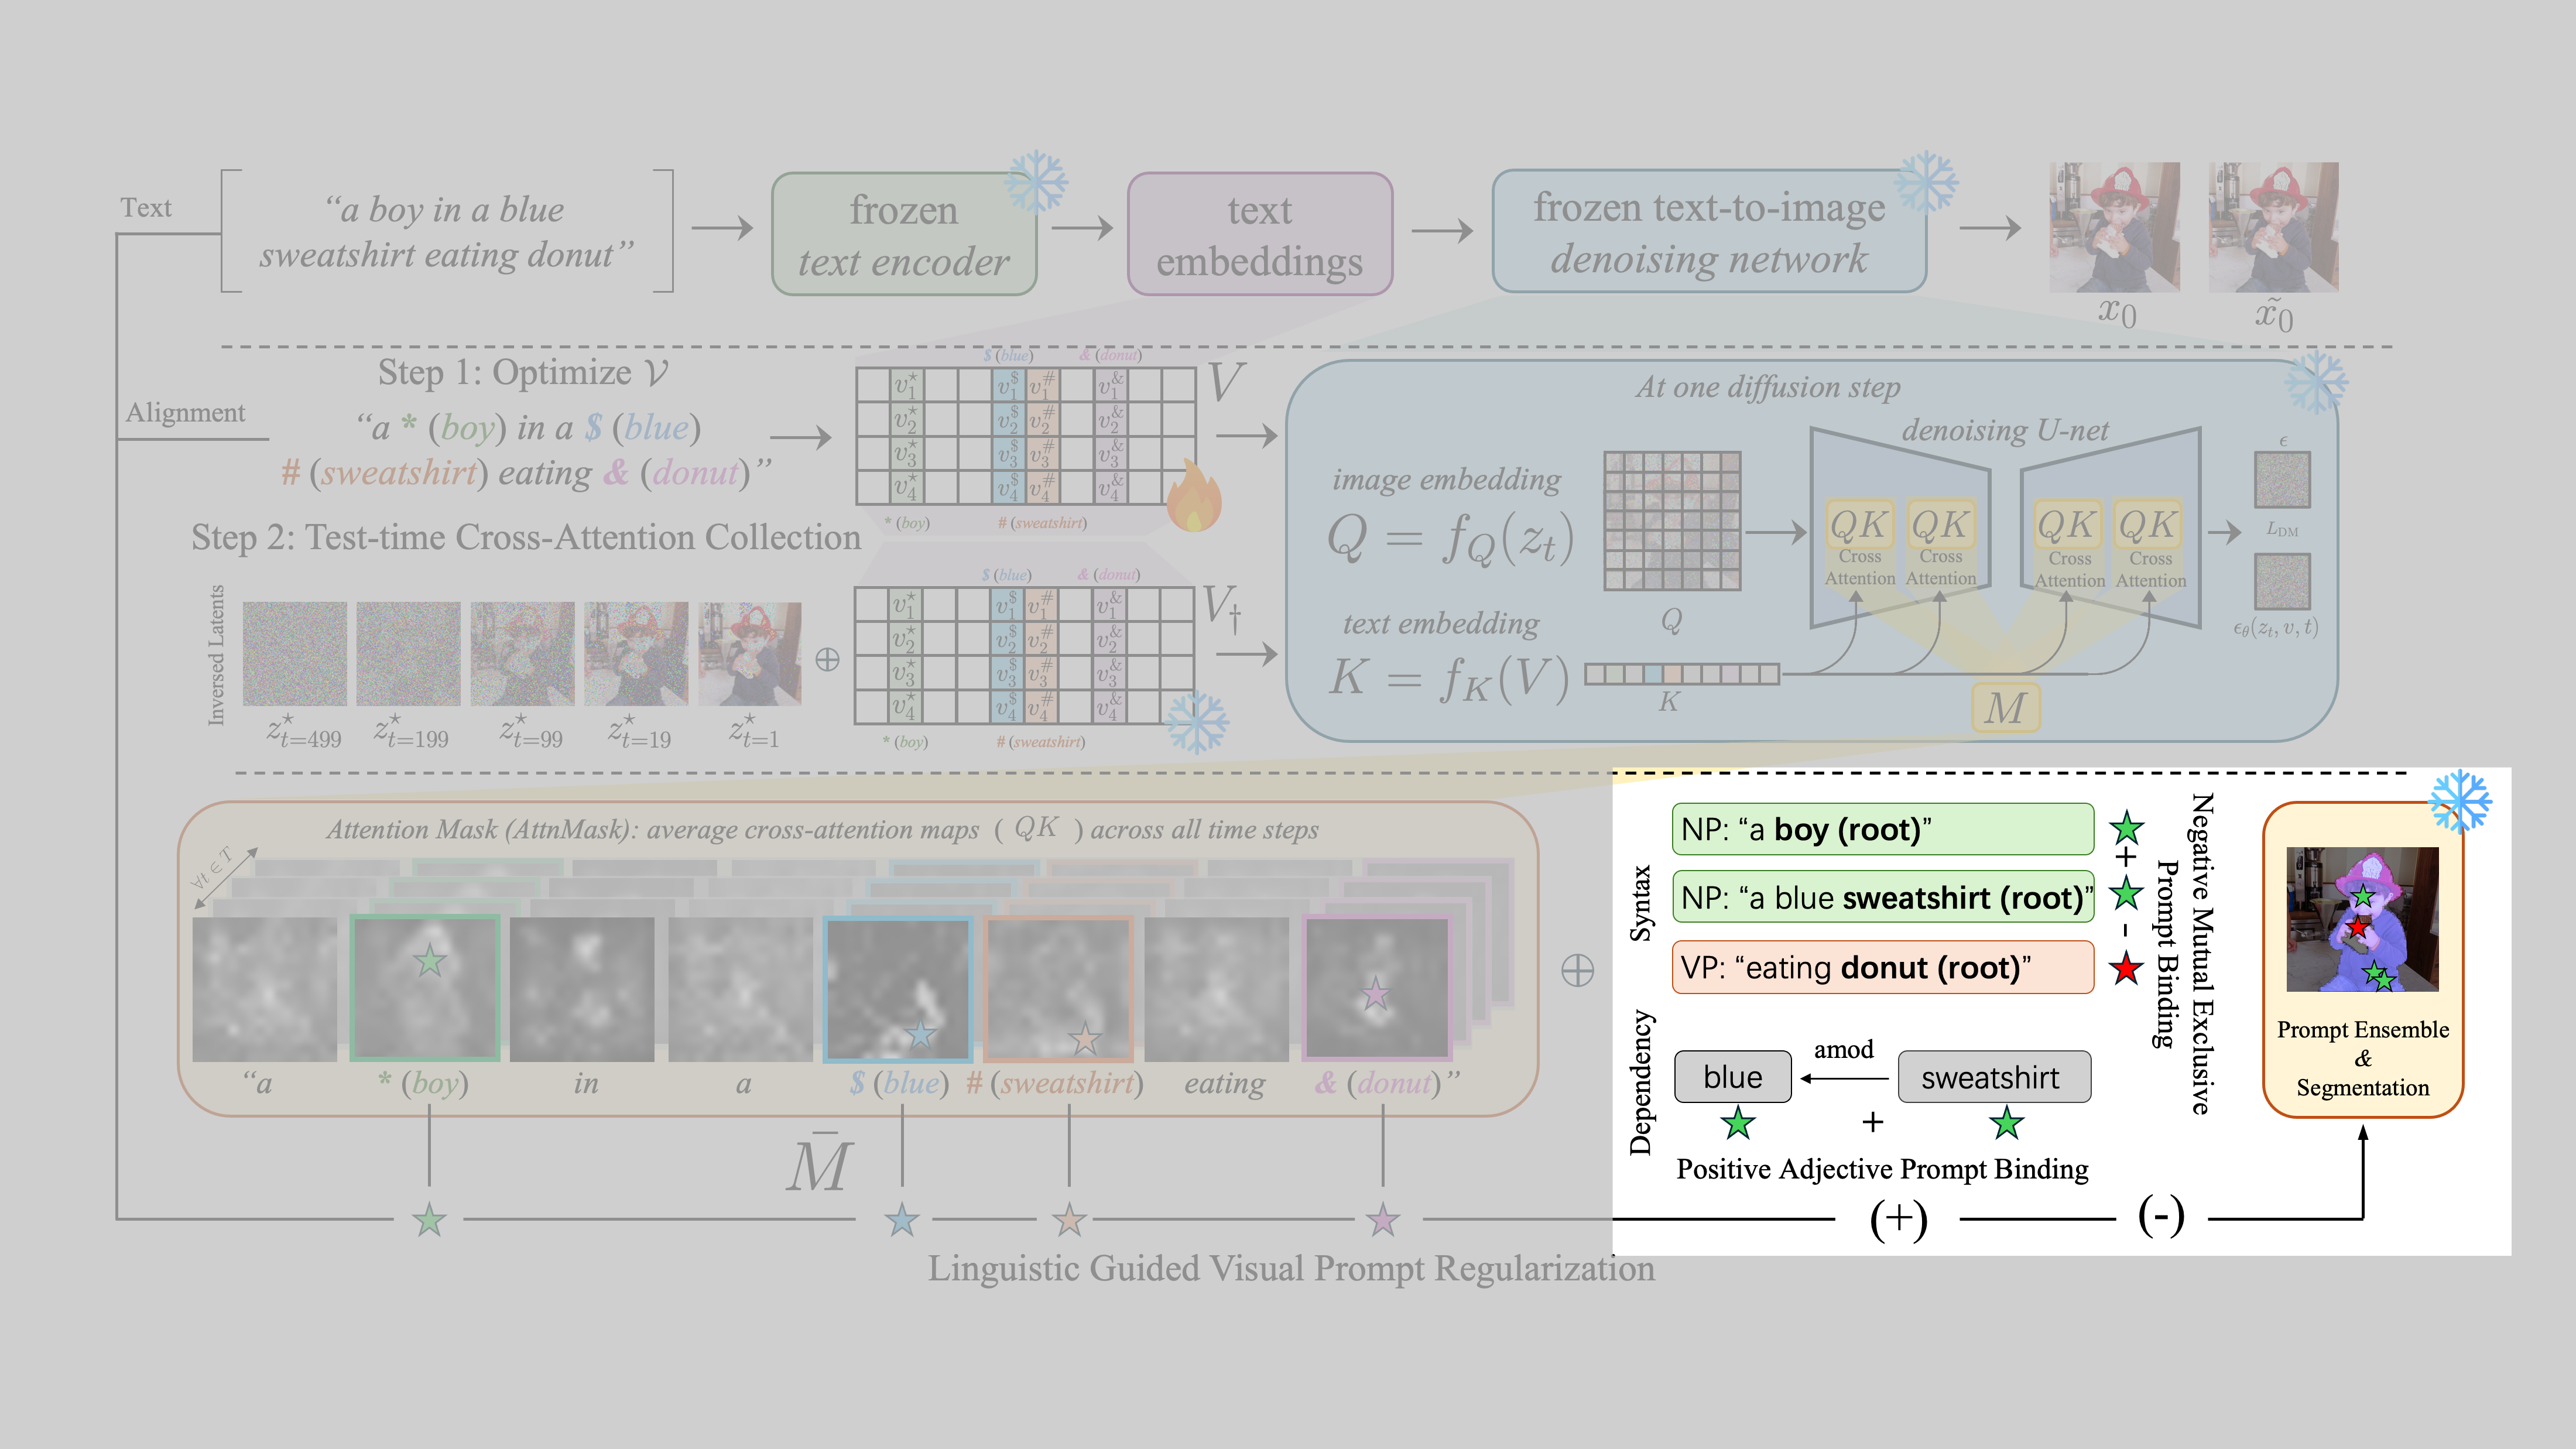
Task: Click the fire icon next to matrix V
Action: click(x=1193, y=497)
